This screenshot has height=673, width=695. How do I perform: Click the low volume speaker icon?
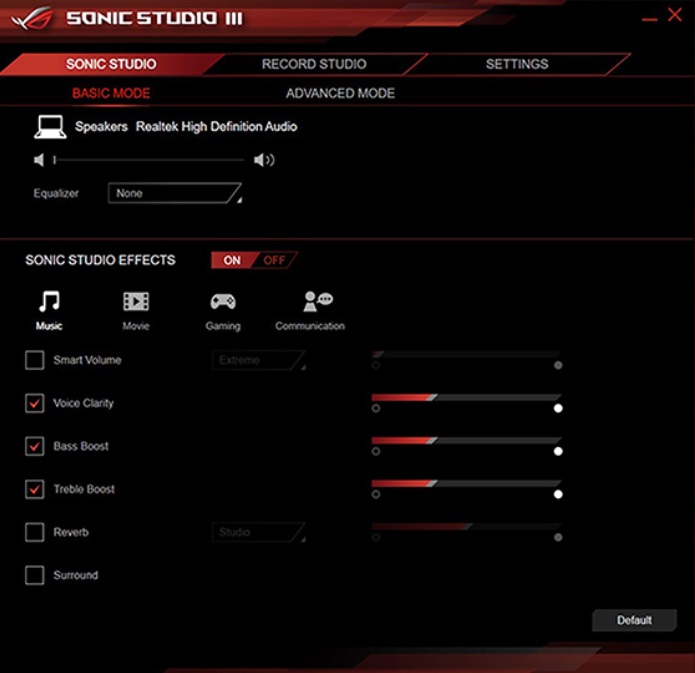(x=39, y=160)
